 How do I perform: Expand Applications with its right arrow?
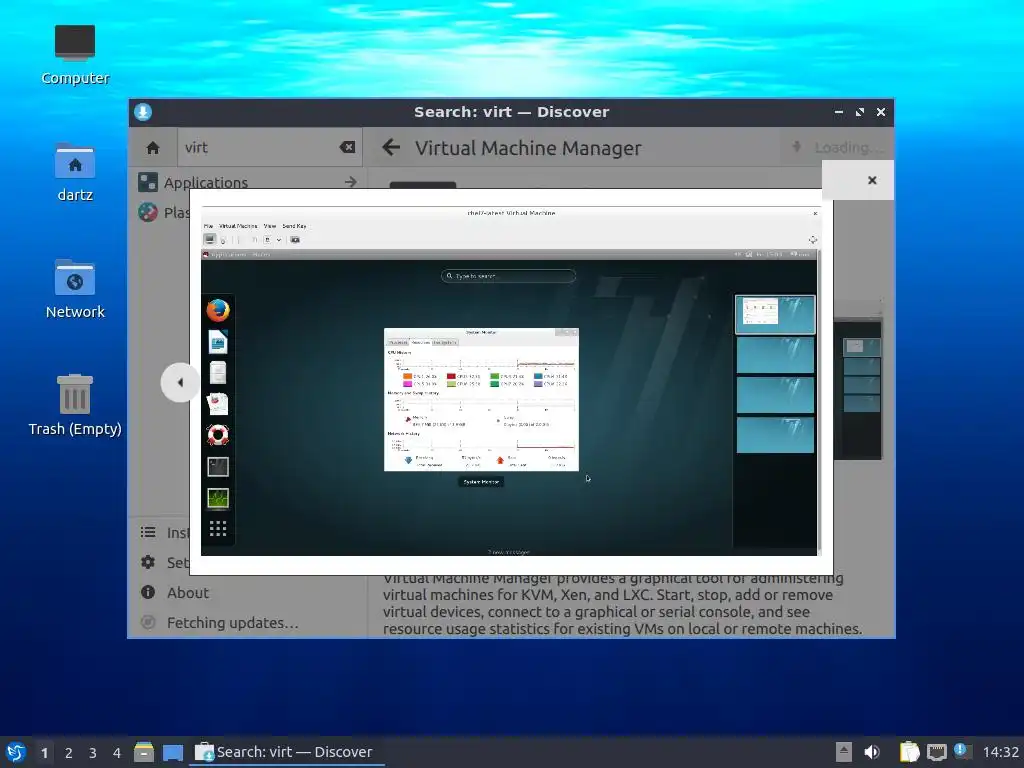click(x=351, y=182)
